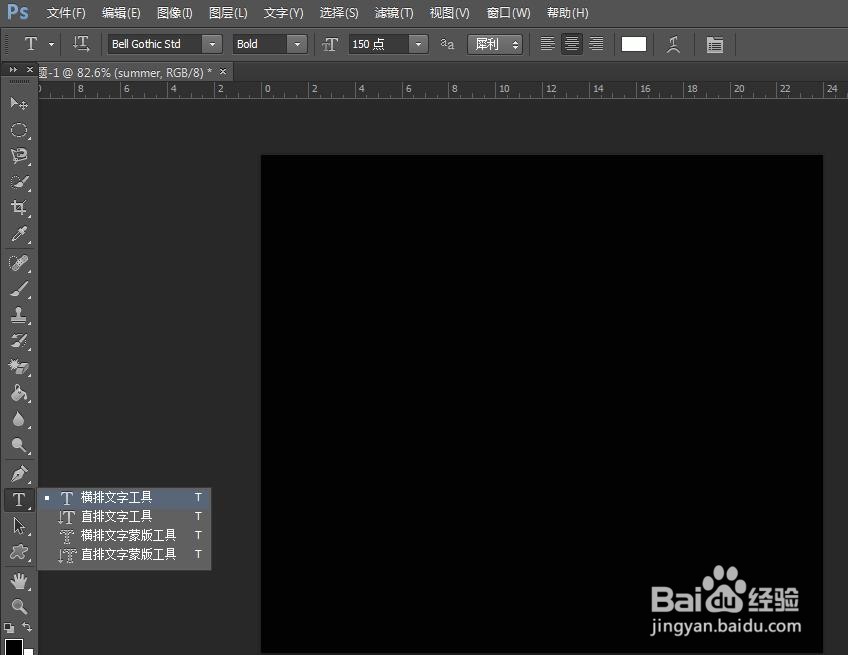Select the Brush tool

tap(19, 289)
